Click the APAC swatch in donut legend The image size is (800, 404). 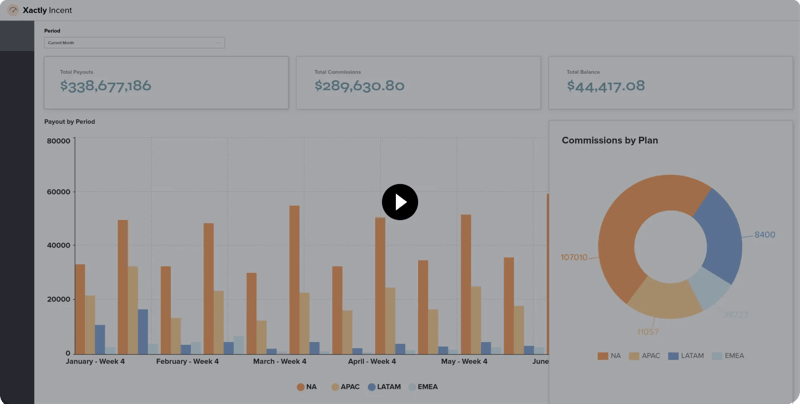pos(634,356)
